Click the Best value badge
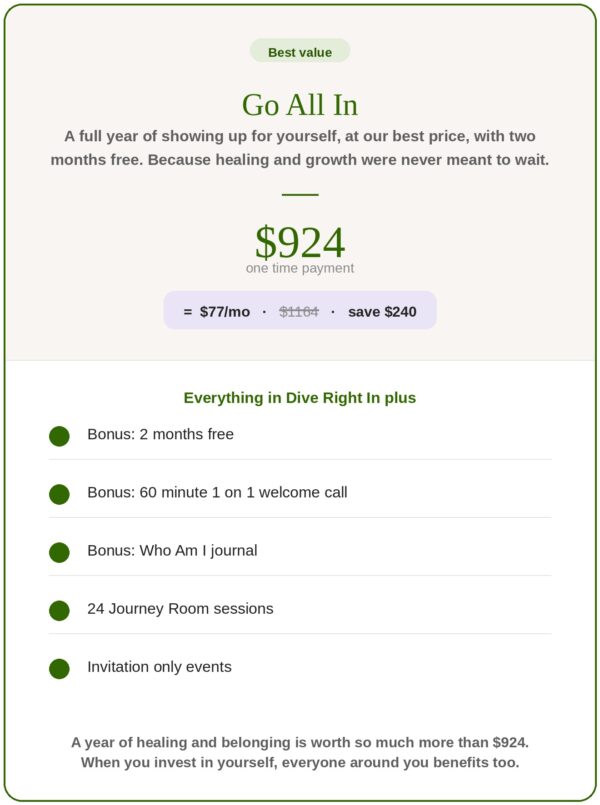600x805 pixels. point(300,51)
